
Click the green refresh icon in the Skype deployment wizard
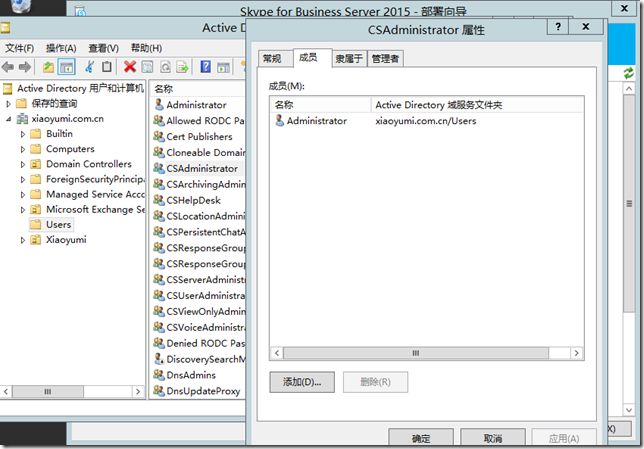(628, 74)
